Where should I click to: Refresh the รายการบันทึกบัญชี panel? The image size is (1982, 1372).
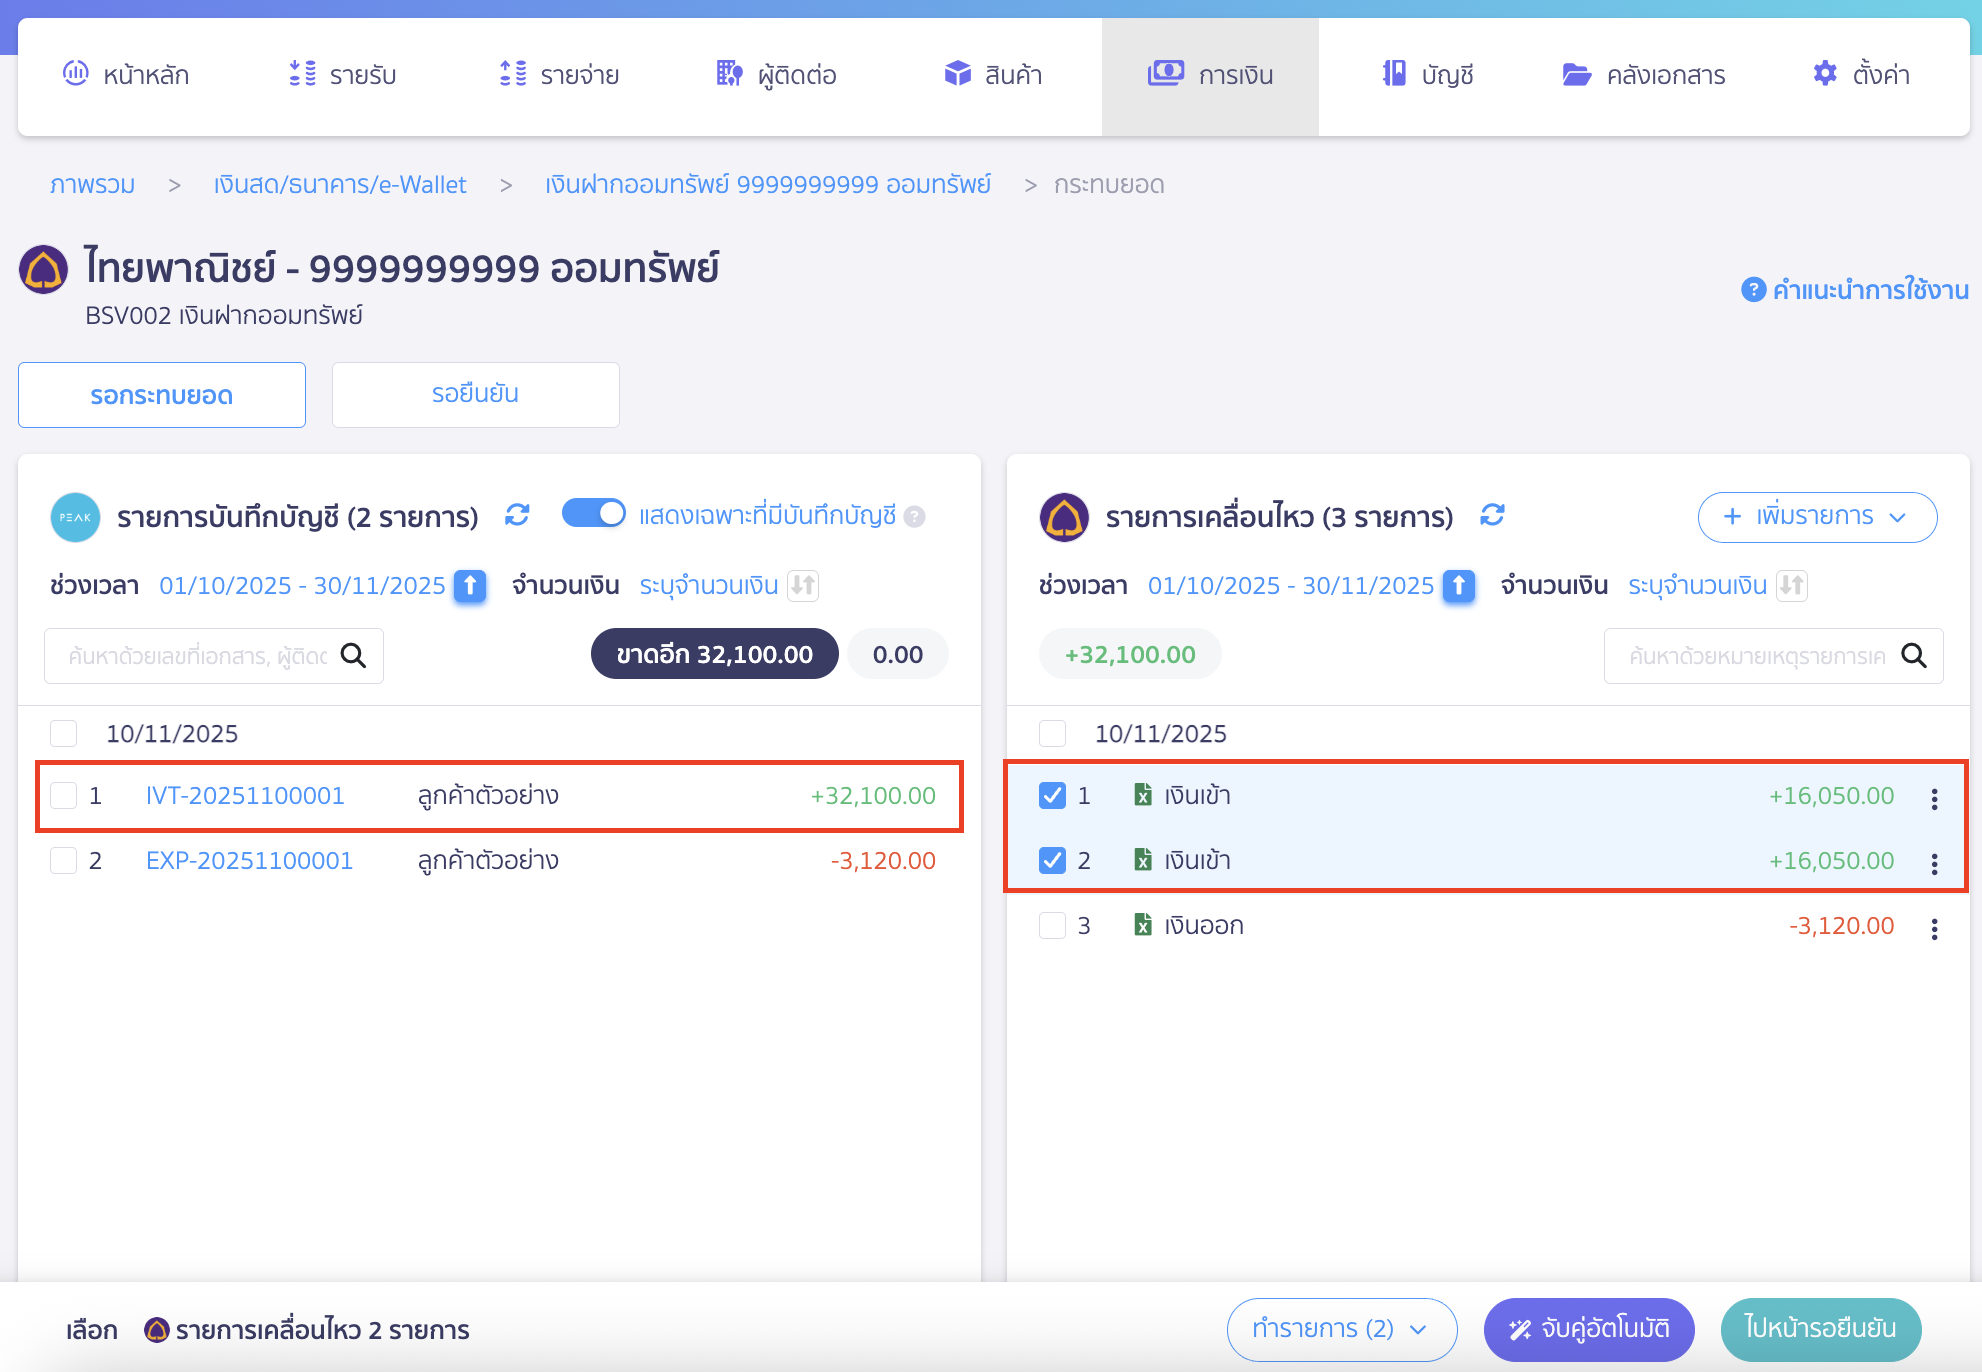point(517,515)
